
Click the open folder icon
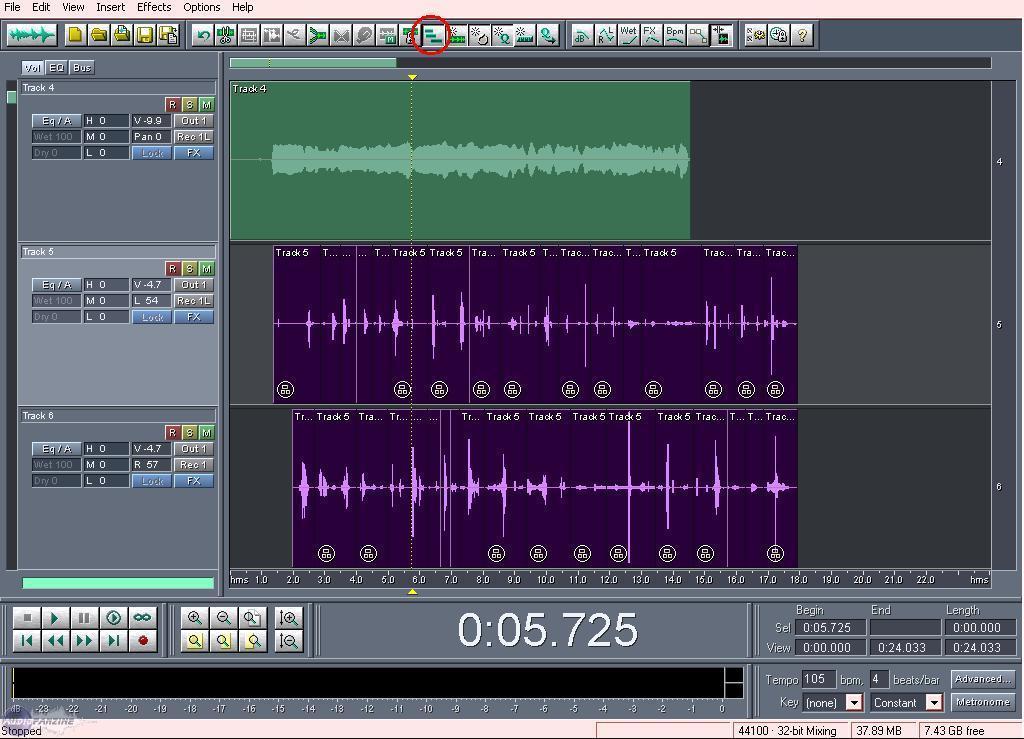[x=99, y=35]
